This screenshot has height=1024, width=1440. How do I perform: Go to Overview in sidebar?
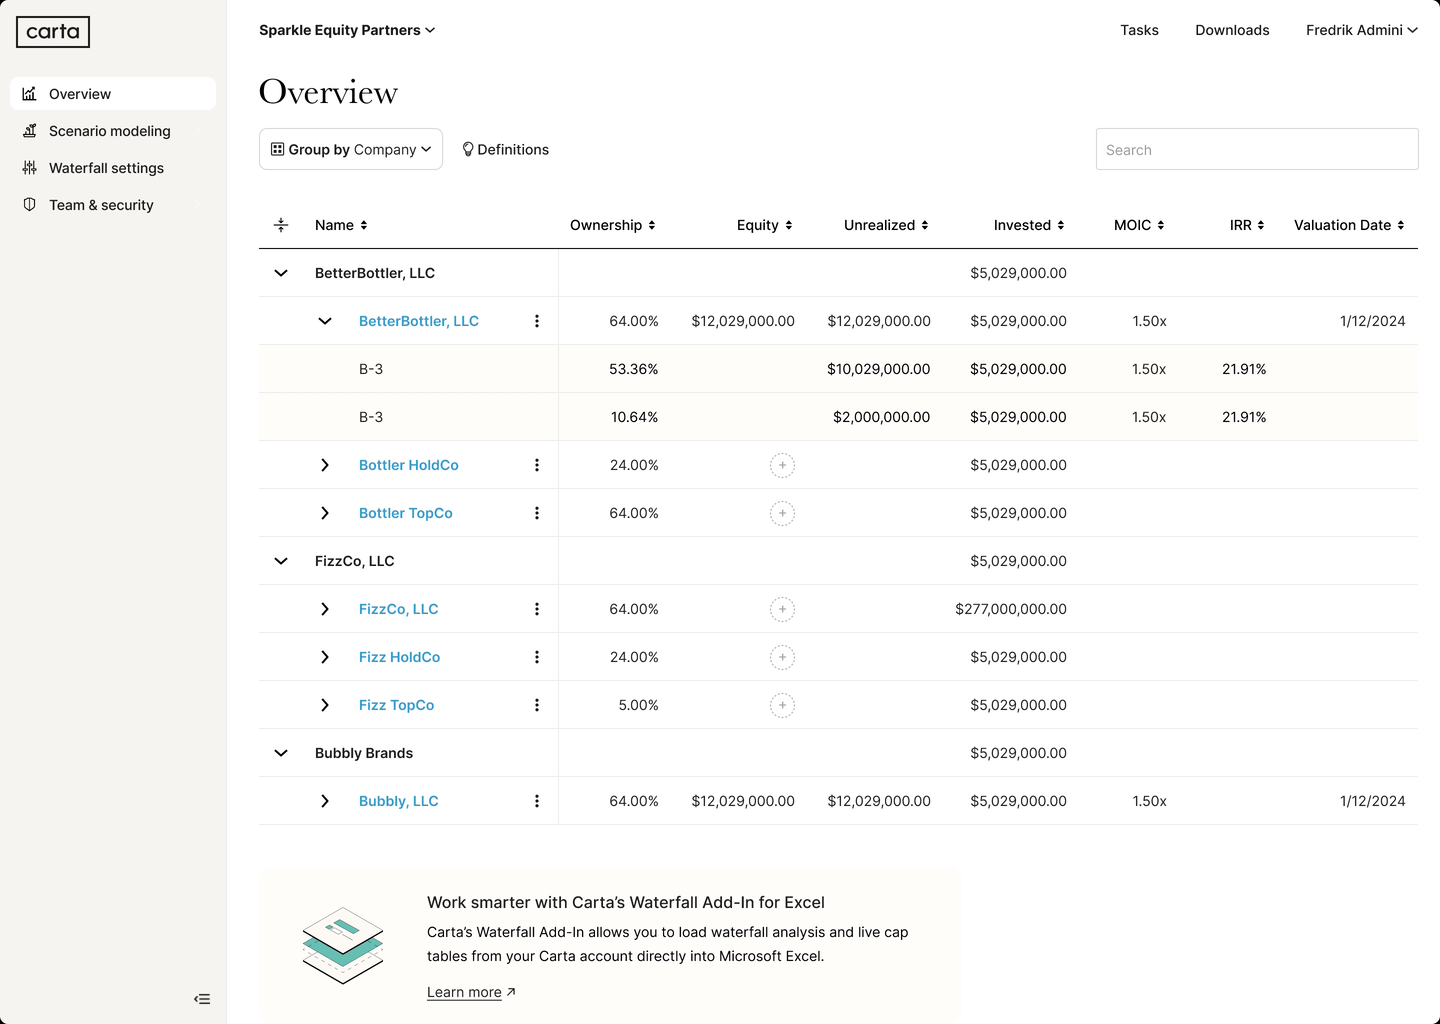[x=113, y=94]
